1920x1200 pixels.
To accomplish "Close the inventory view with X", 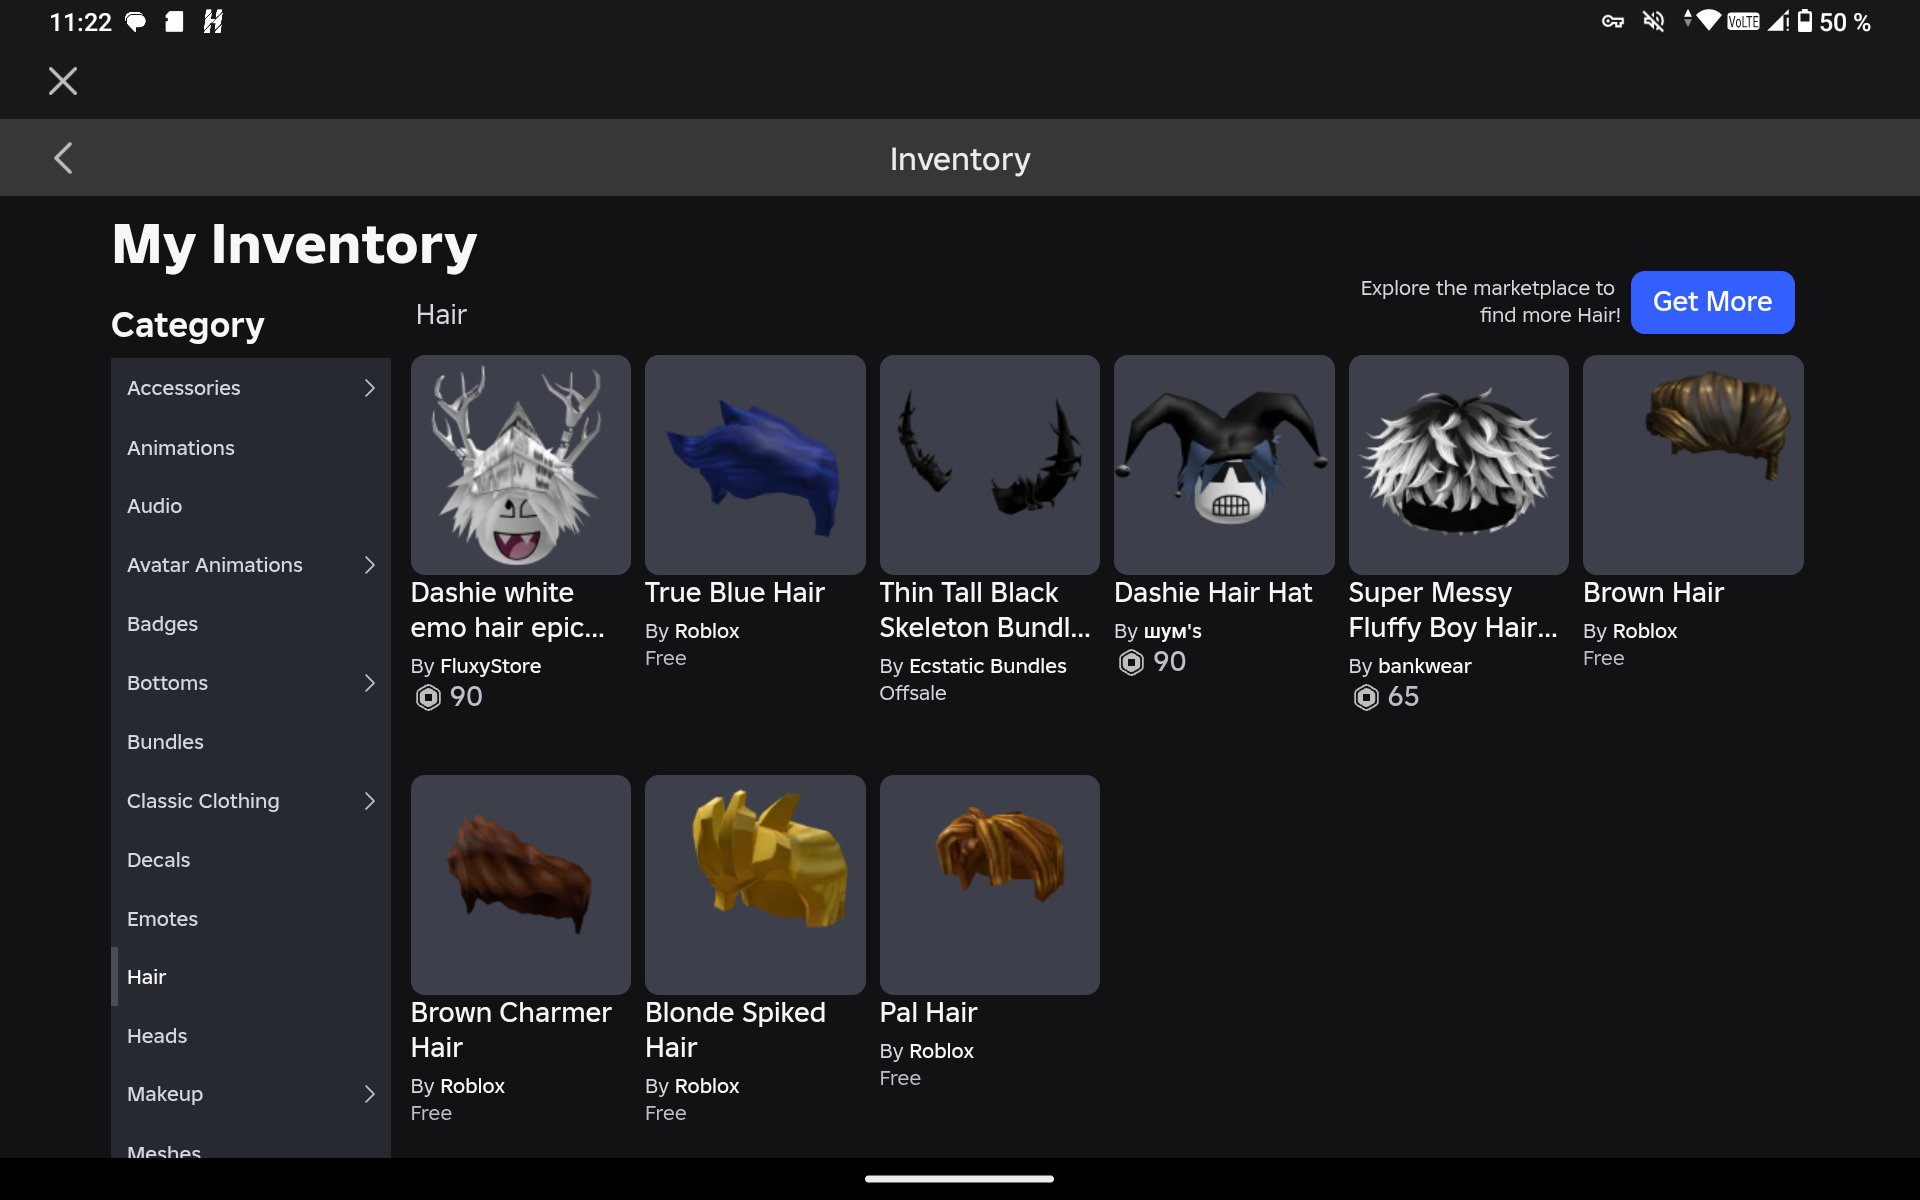I will 63,81.
